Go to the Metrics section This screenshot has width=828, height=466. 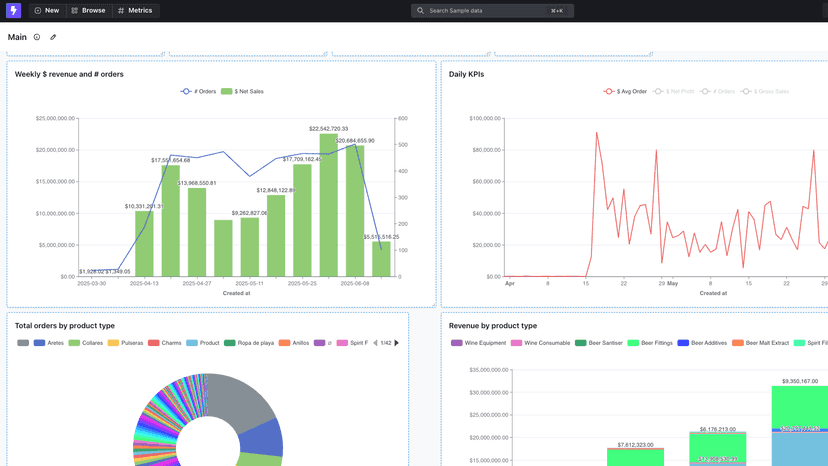pos(135,11)
